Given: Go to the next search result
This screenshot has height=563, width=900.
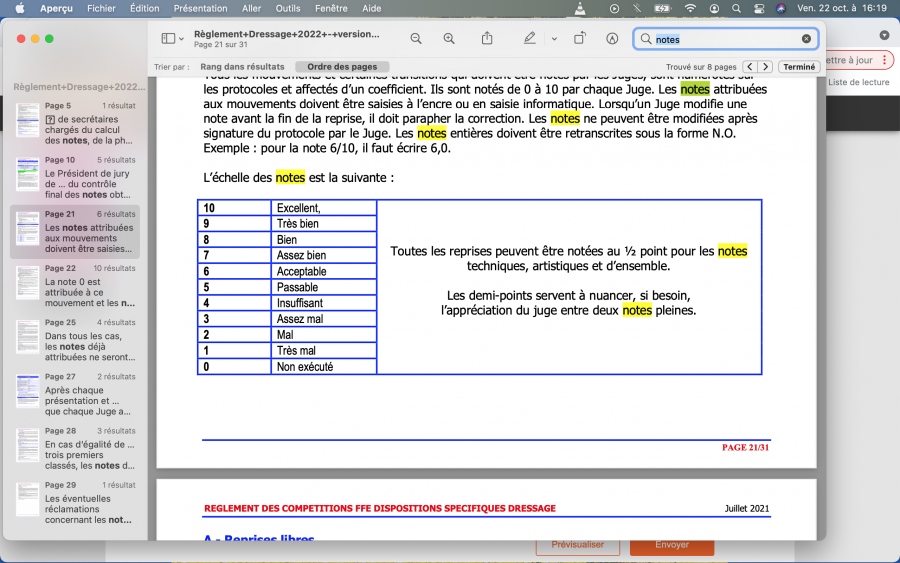Looking at the screenshot, I should 765,67.
